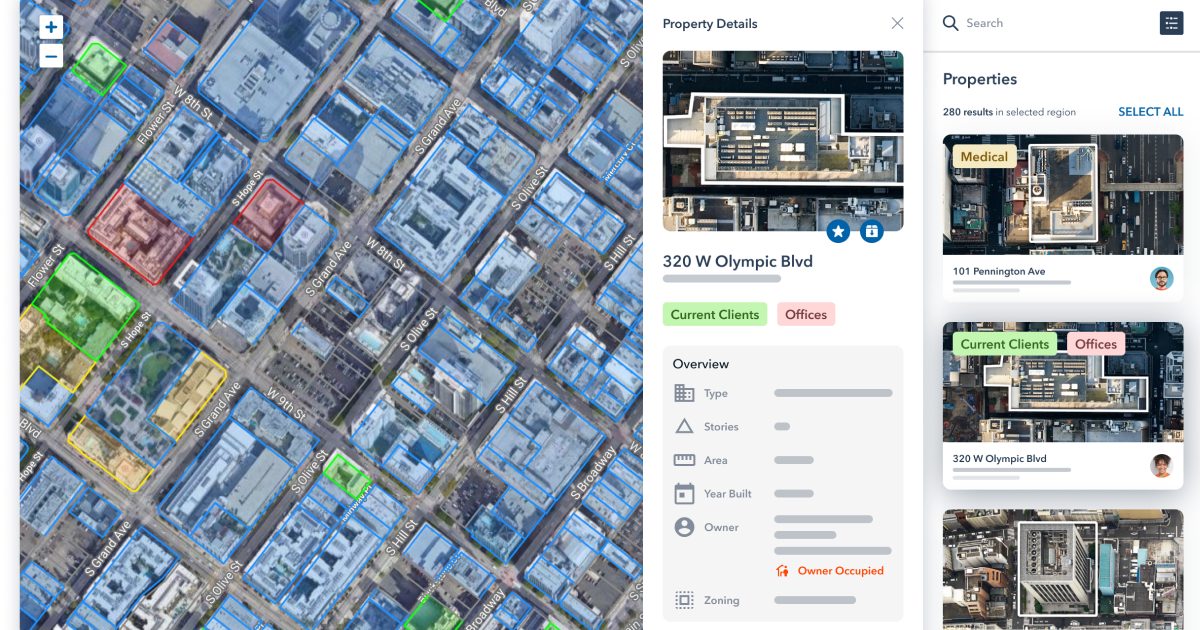Click the Year Built calendar icon
This screenshot has height=630, width=1200.
click(684, 493)
